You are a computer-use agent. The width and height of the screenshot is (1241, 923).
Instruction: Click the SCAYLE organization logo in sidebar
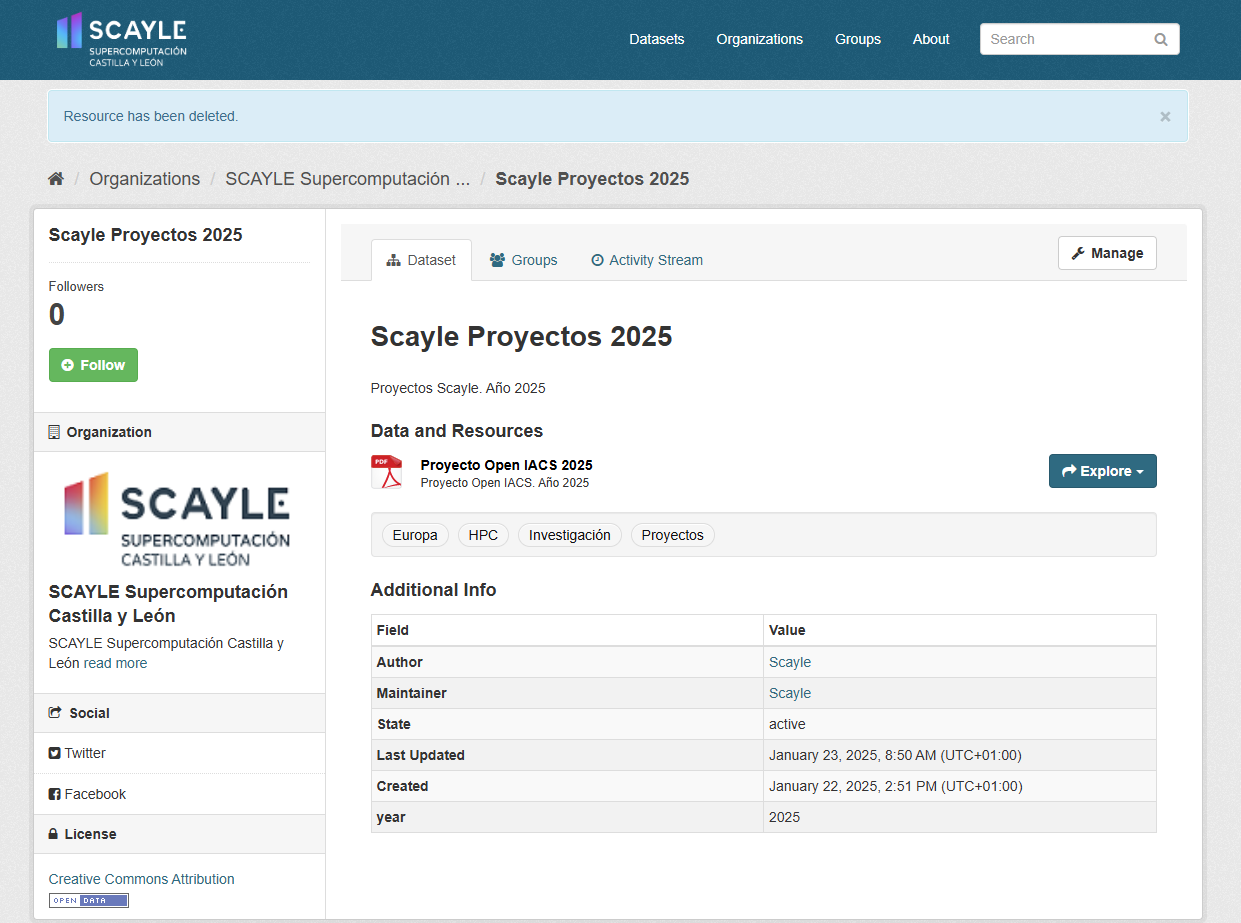[x=177, y=519]
